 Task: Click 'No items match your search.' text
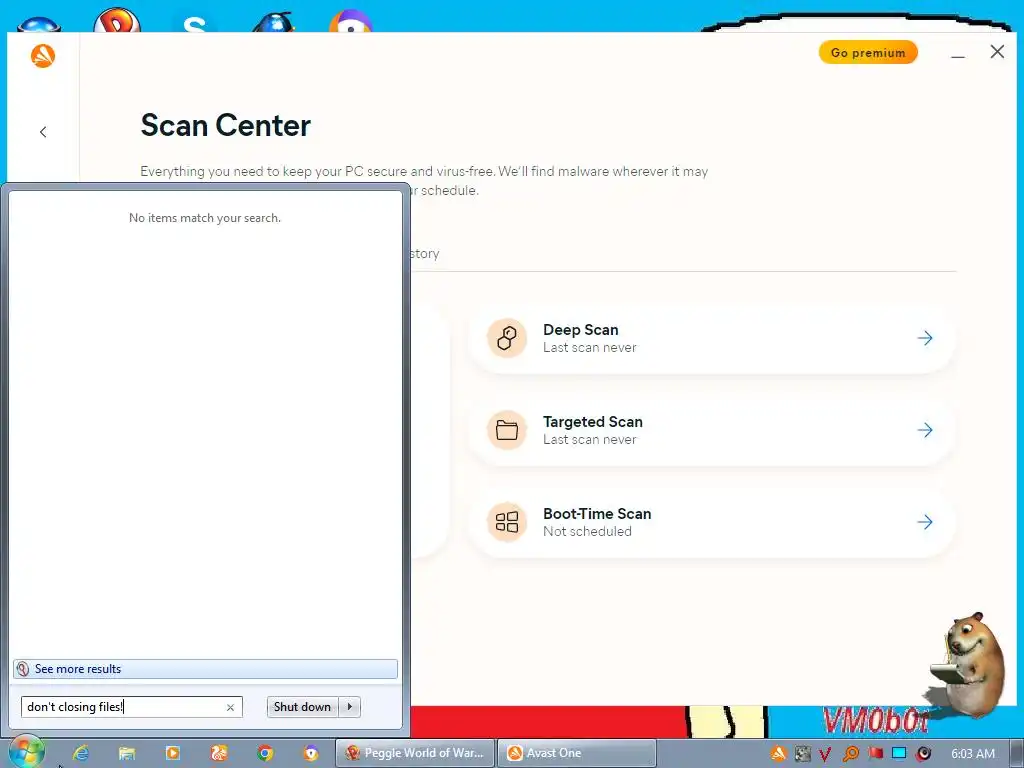click(x=205, y=218)
